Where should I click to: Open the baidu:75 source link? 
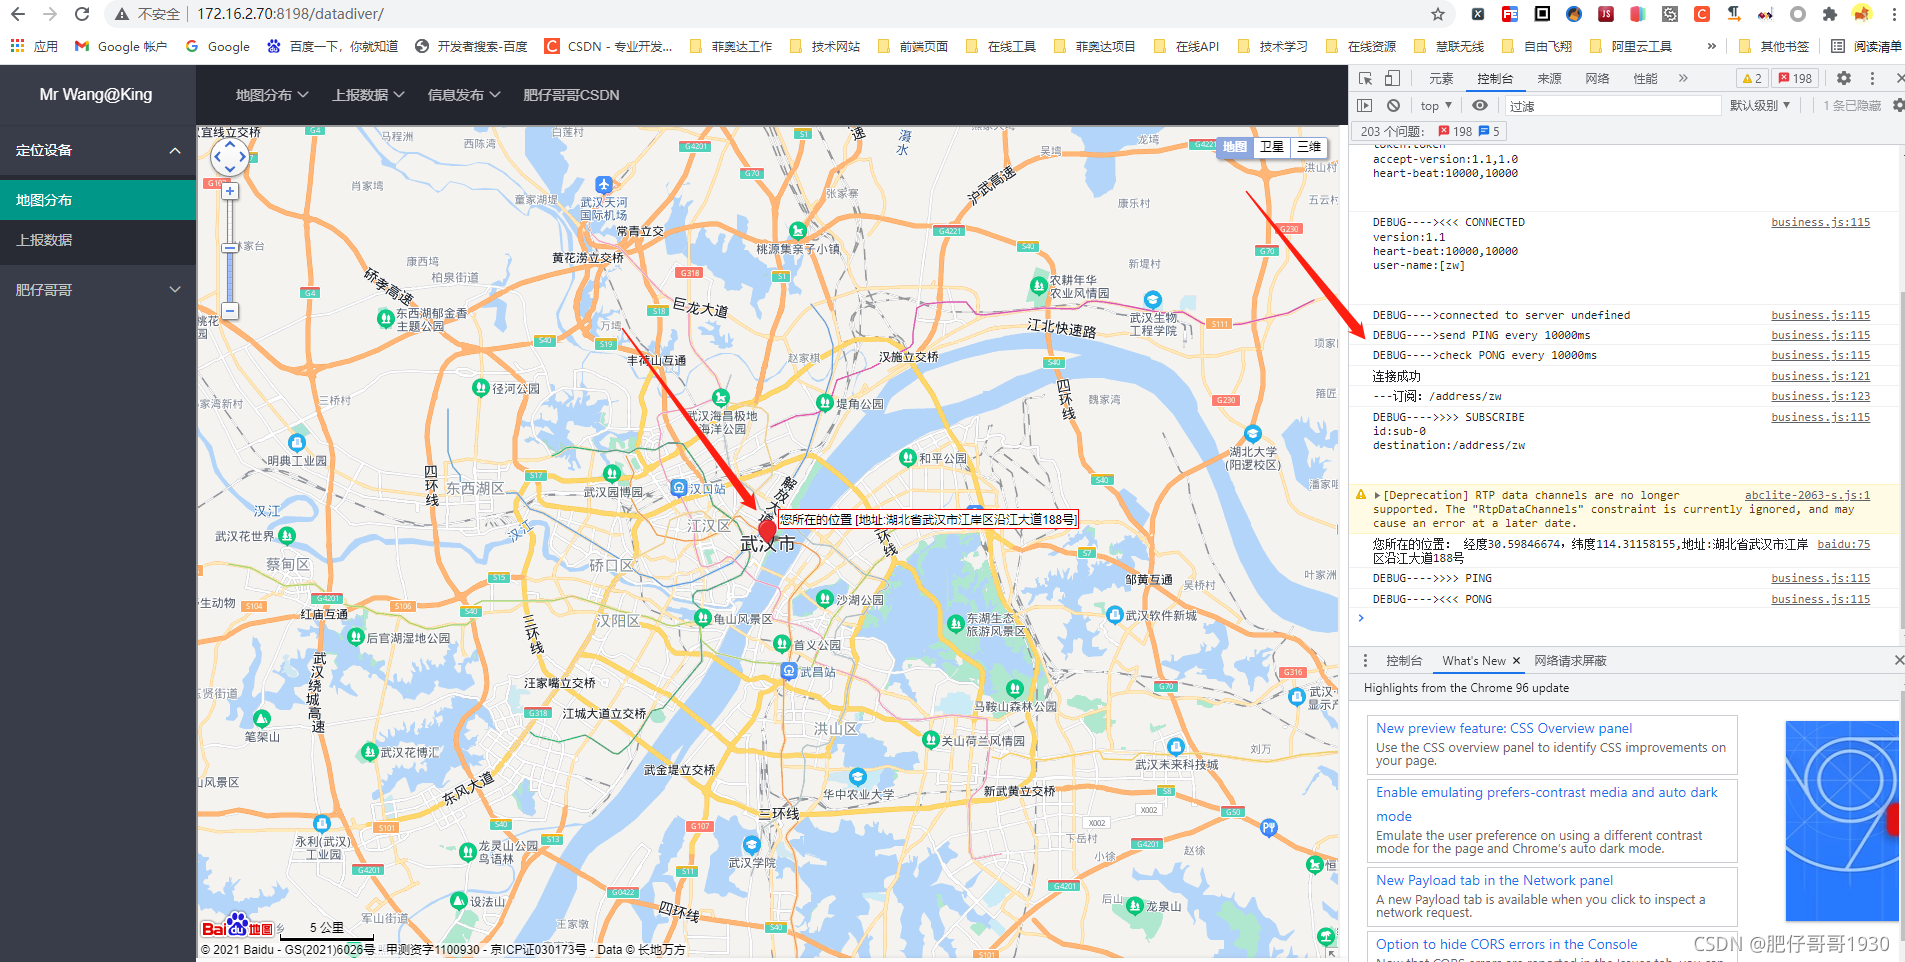[1843, 544]
